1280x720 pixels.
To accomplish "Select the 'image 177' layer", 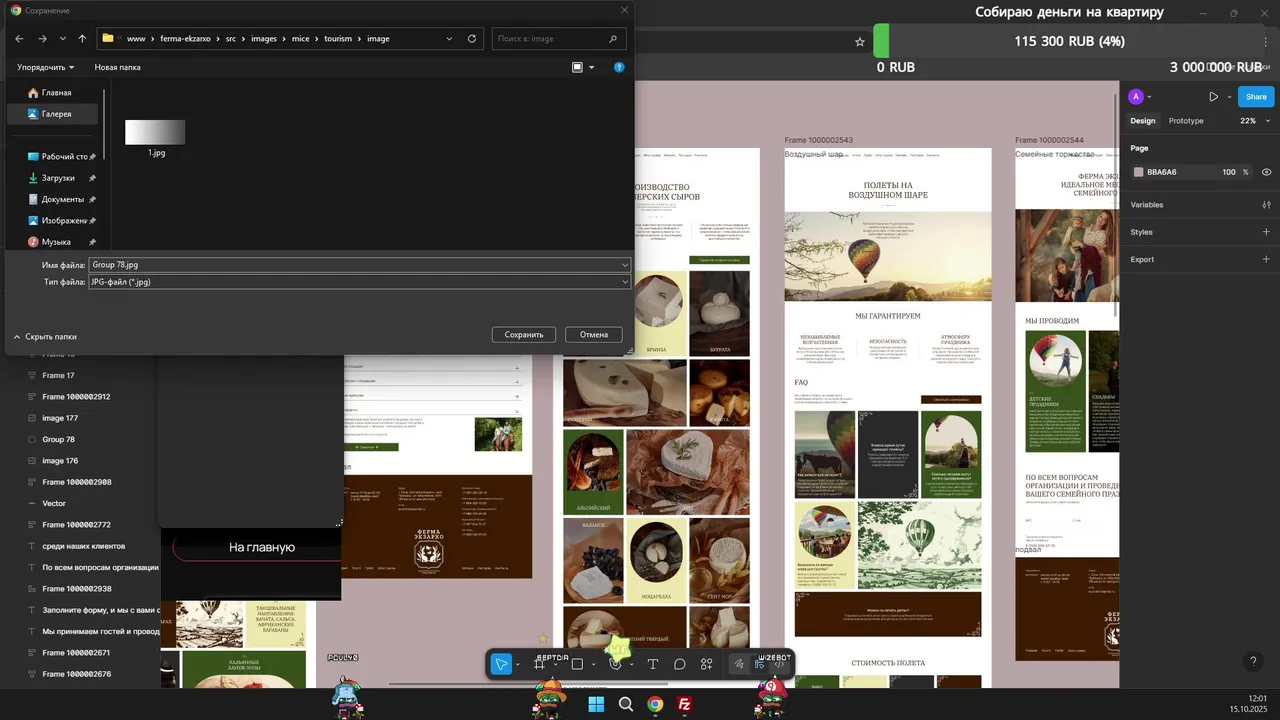I will click(60, 418).
